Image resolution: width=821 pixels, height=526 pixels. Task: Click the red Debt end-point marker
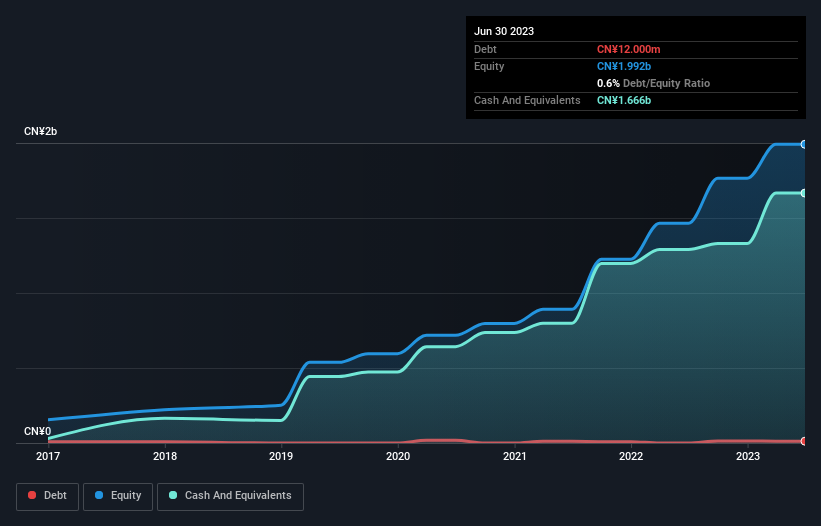coord(804,441)
